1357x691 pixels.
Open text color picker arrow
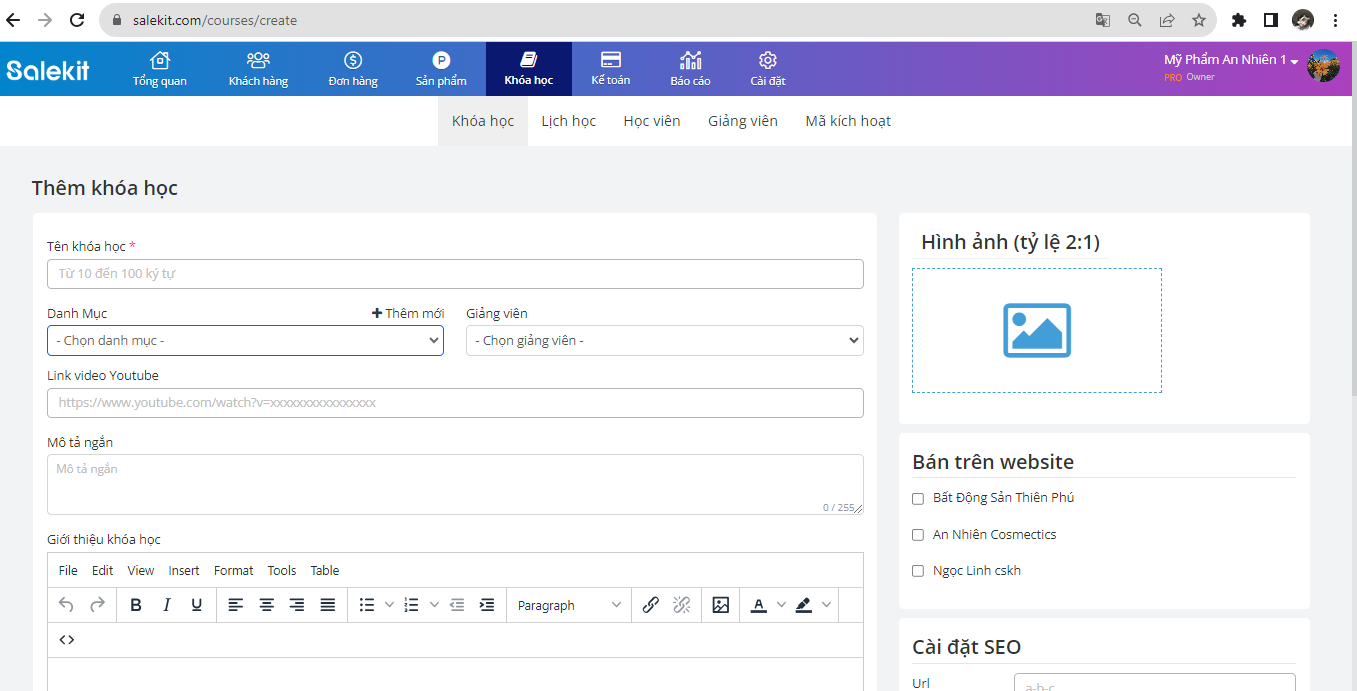pyautogui.click(x=781, y=605)
